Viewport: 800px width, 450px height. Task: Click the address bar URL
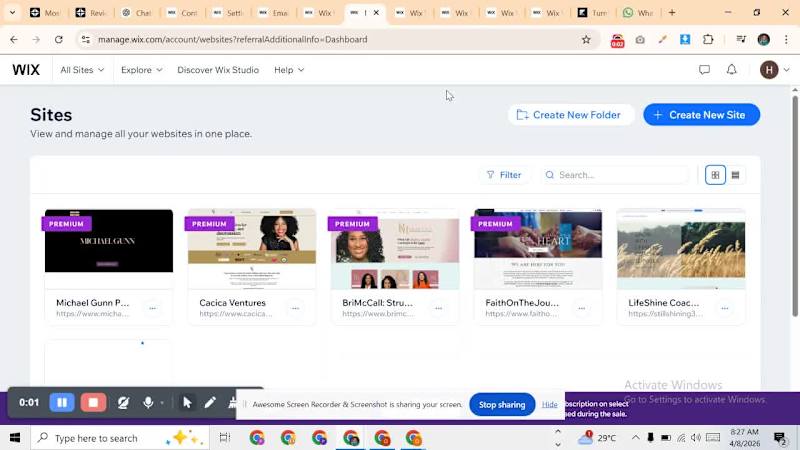click(x=233, y=39)
